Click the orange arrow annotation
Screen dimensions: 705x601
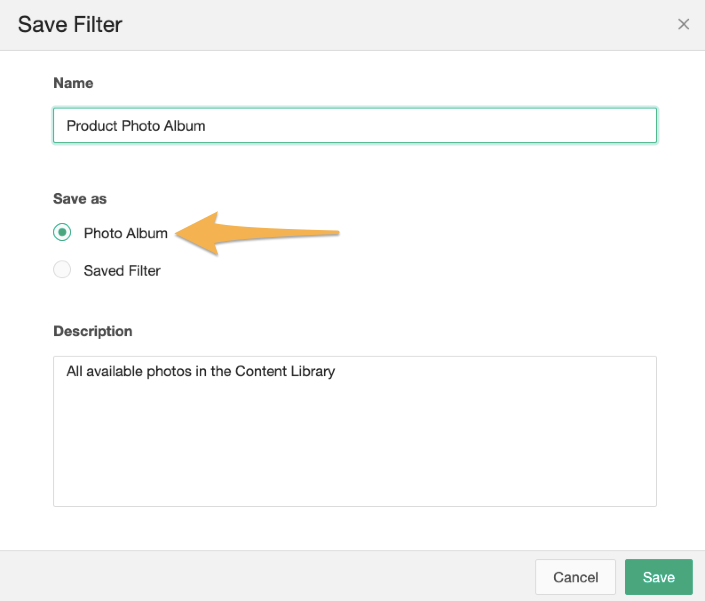(x=257, y=233)
